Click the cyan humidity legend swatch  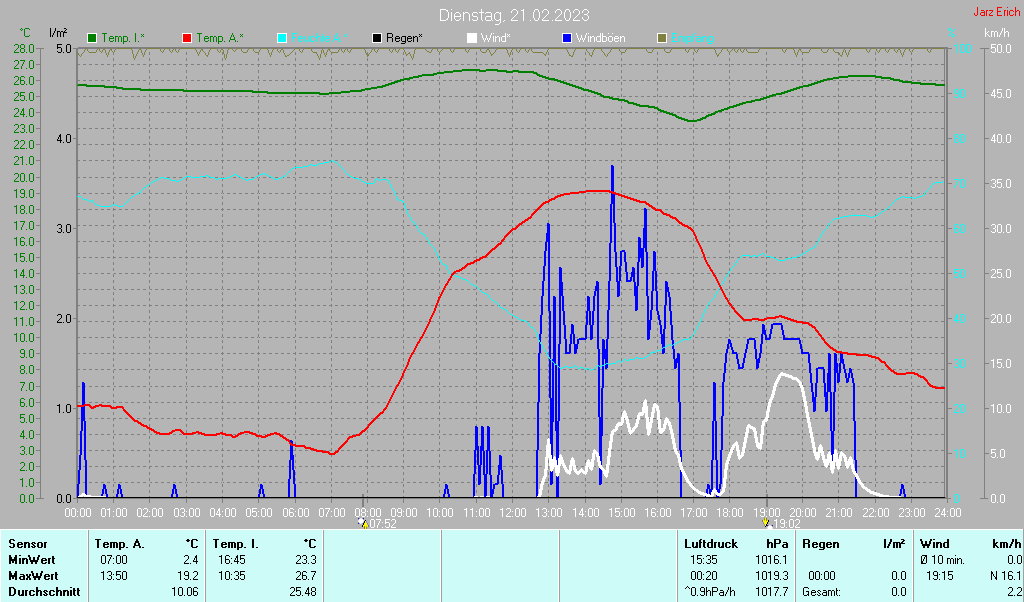pyautogui.click(x=282, y=38)
